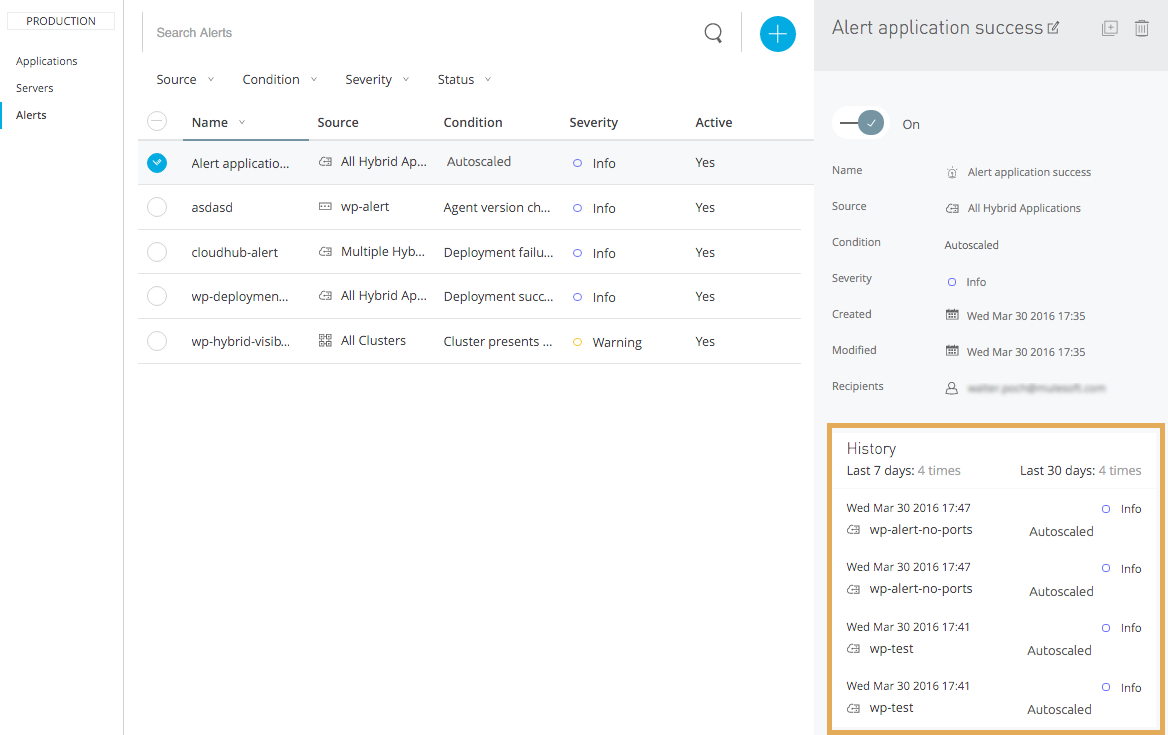Toggle the select-all checkbox in table header
Viewport: 1168px width, 735px height.
(x=157, y=122)
